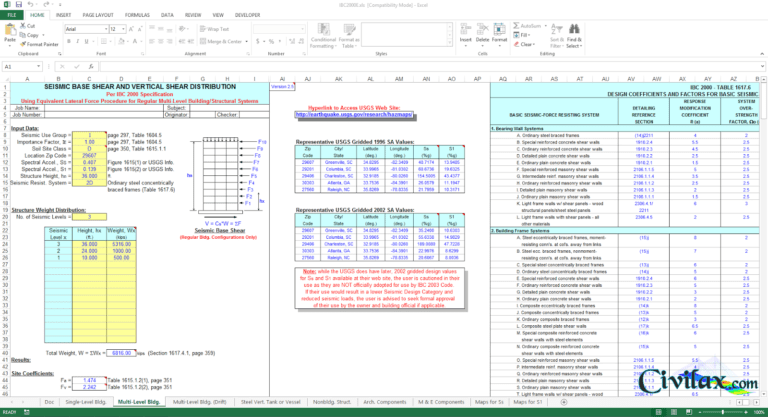Viewport: 768px width, 417px height.
Task: Open the Arial font name dropdown
Action: click(84, 29)
